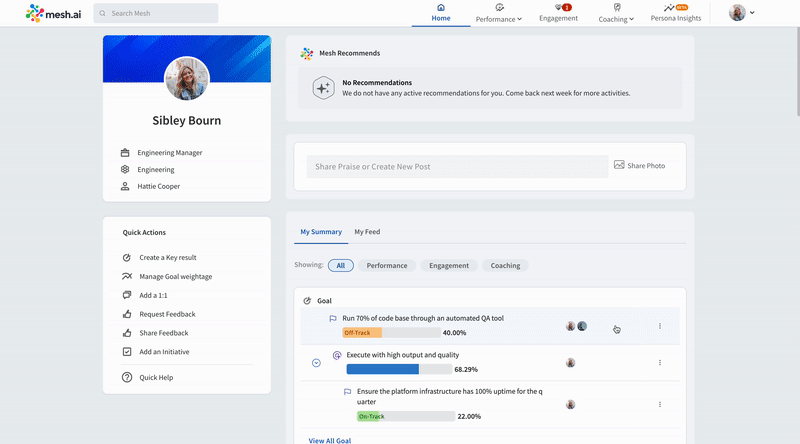Open the Engagement nav item

tap(558, 17)
